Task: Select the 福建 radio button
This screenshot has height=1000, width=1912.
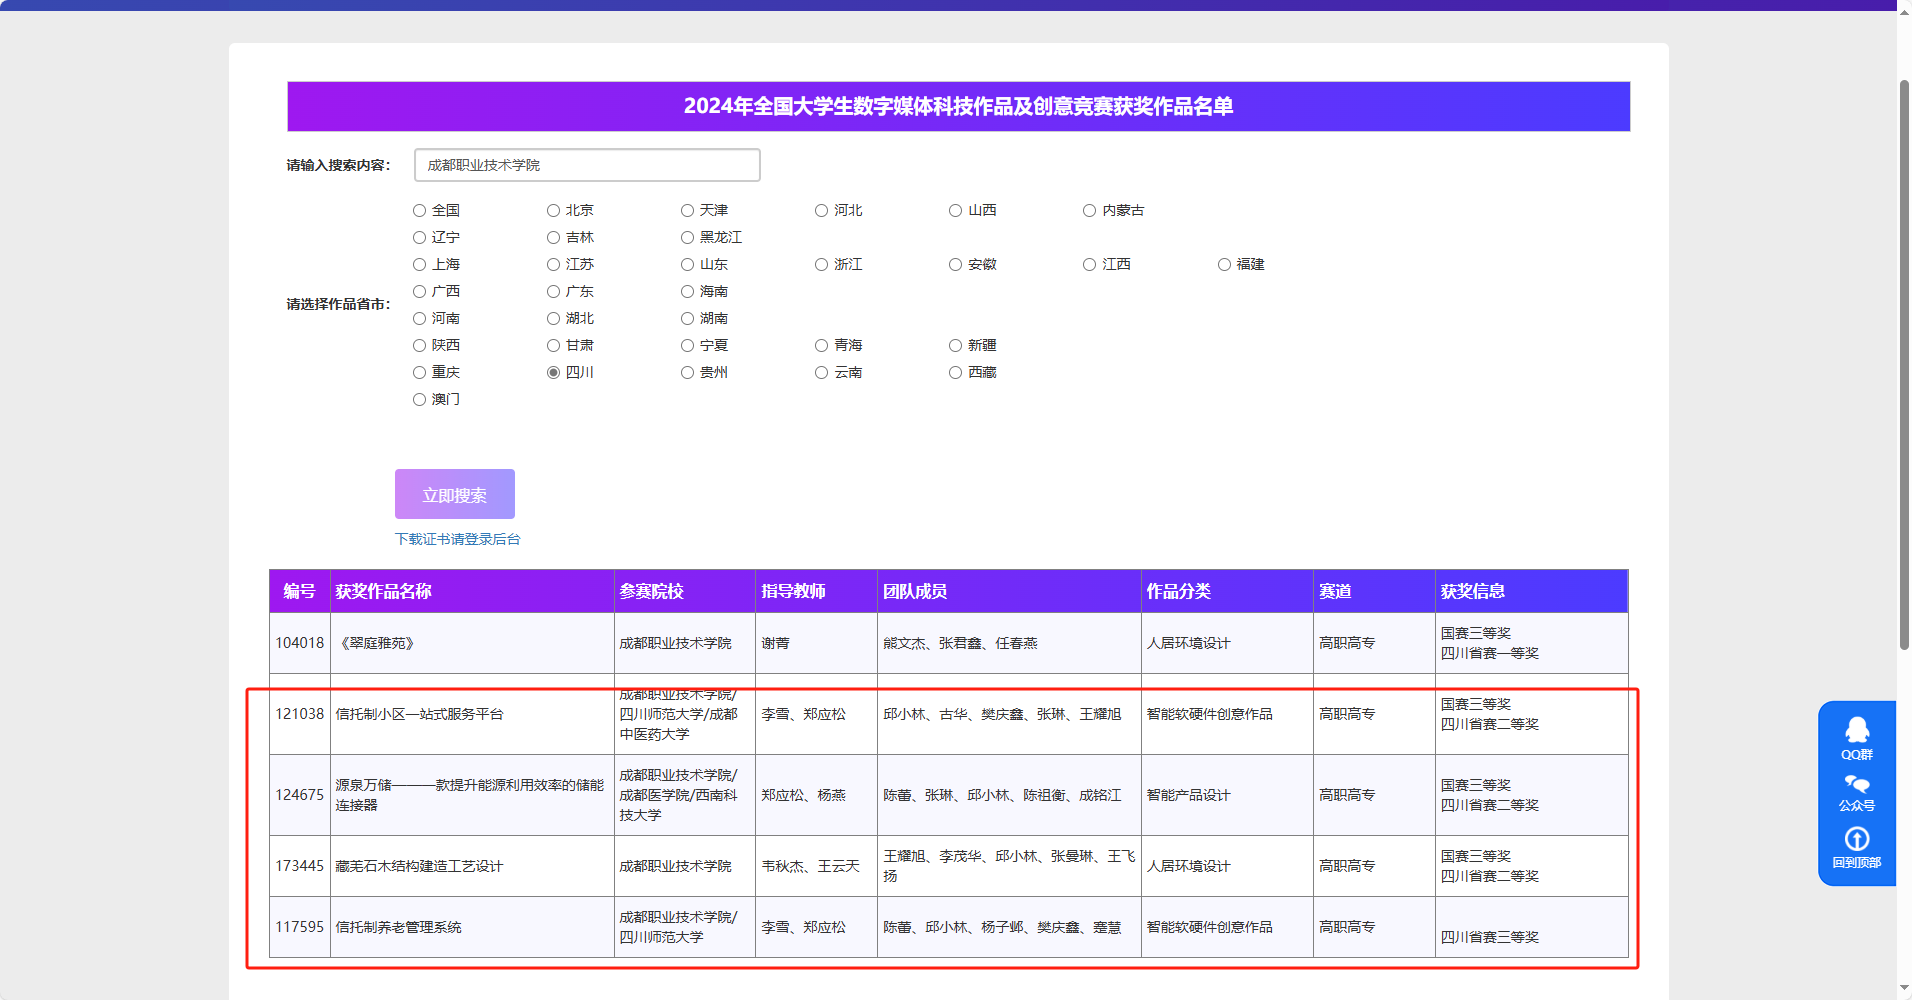Action: [1224, 264]
